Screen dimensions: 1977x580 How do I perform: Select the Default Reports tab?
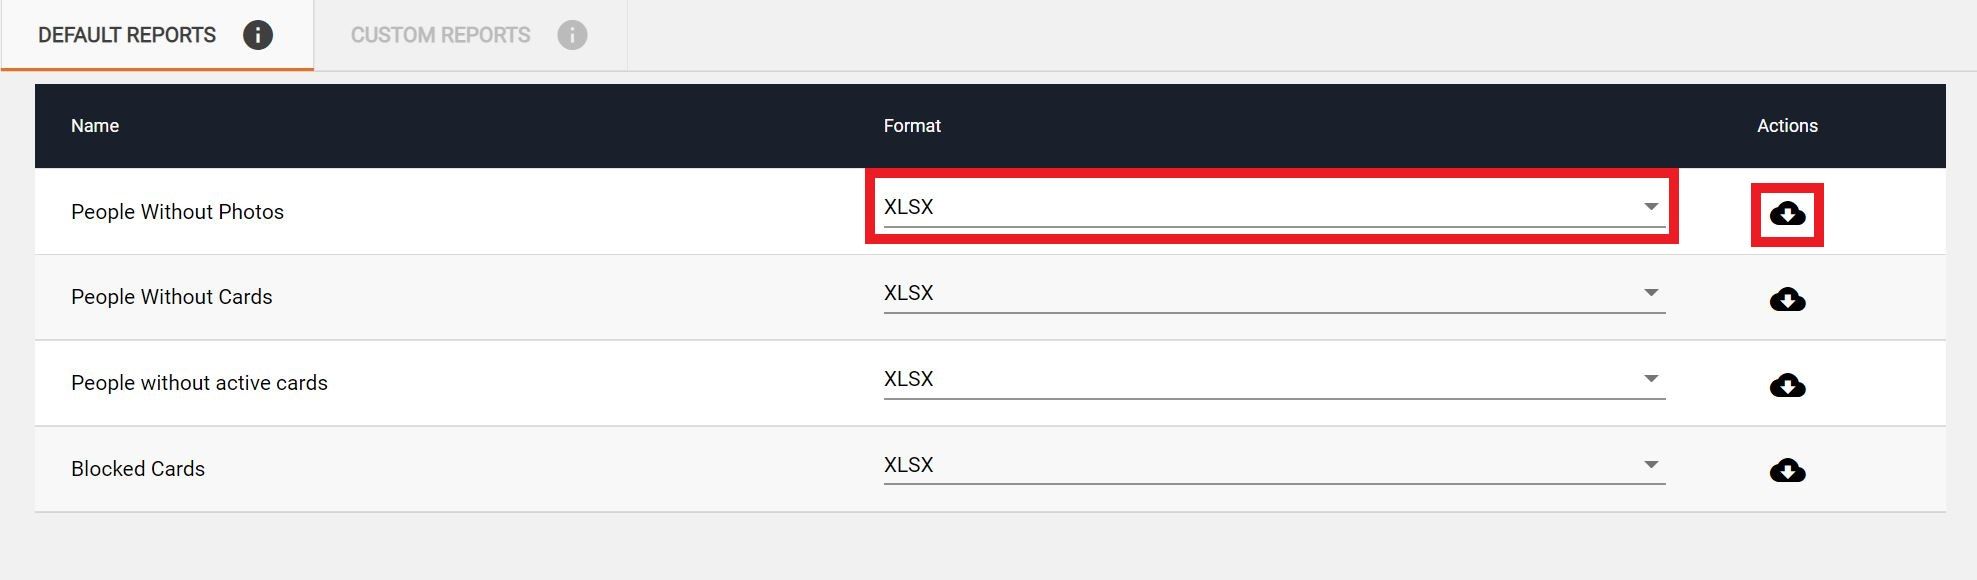click(x=157, y=35)
